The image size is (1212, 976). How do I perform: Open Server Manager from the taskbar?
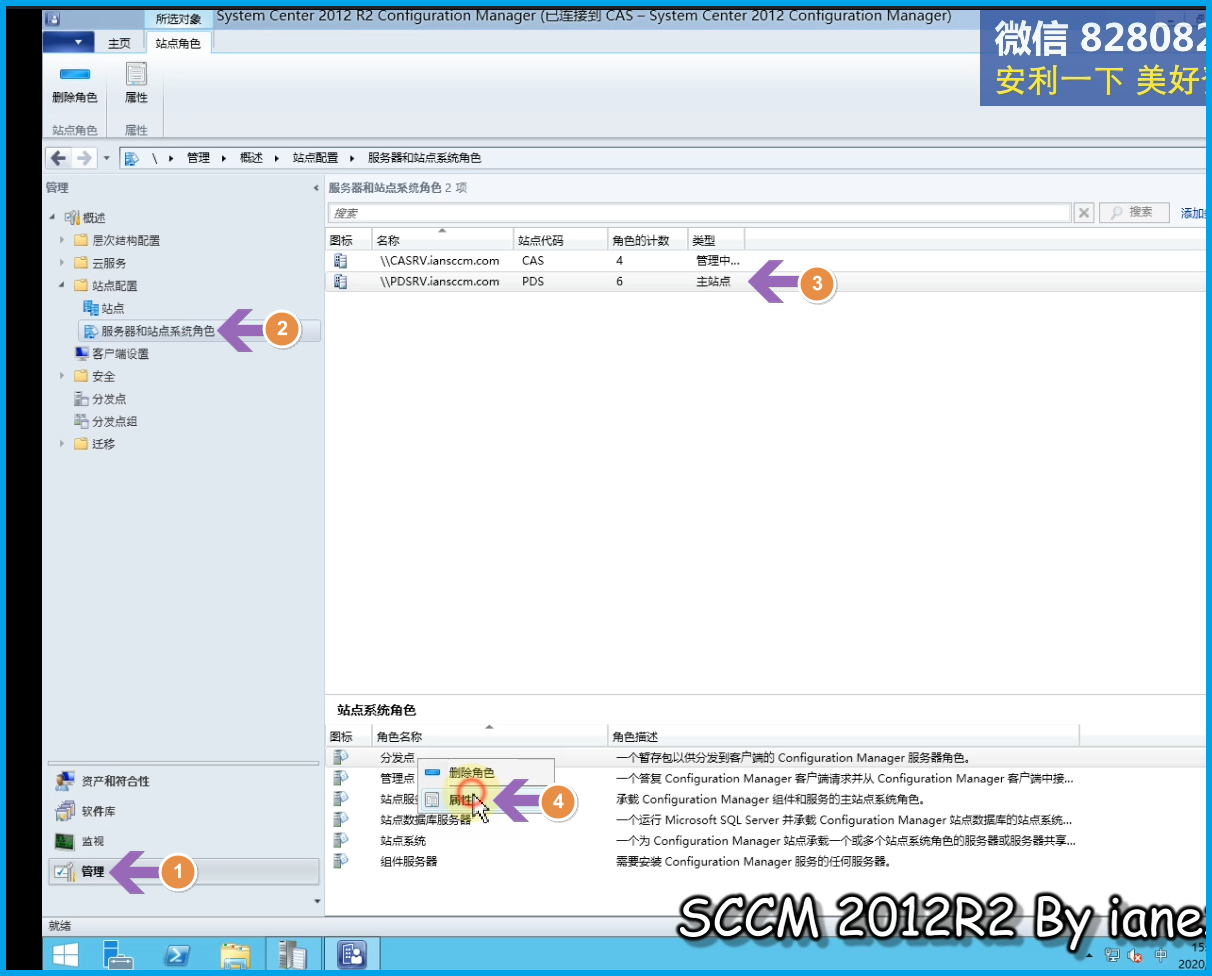(119, 955)
